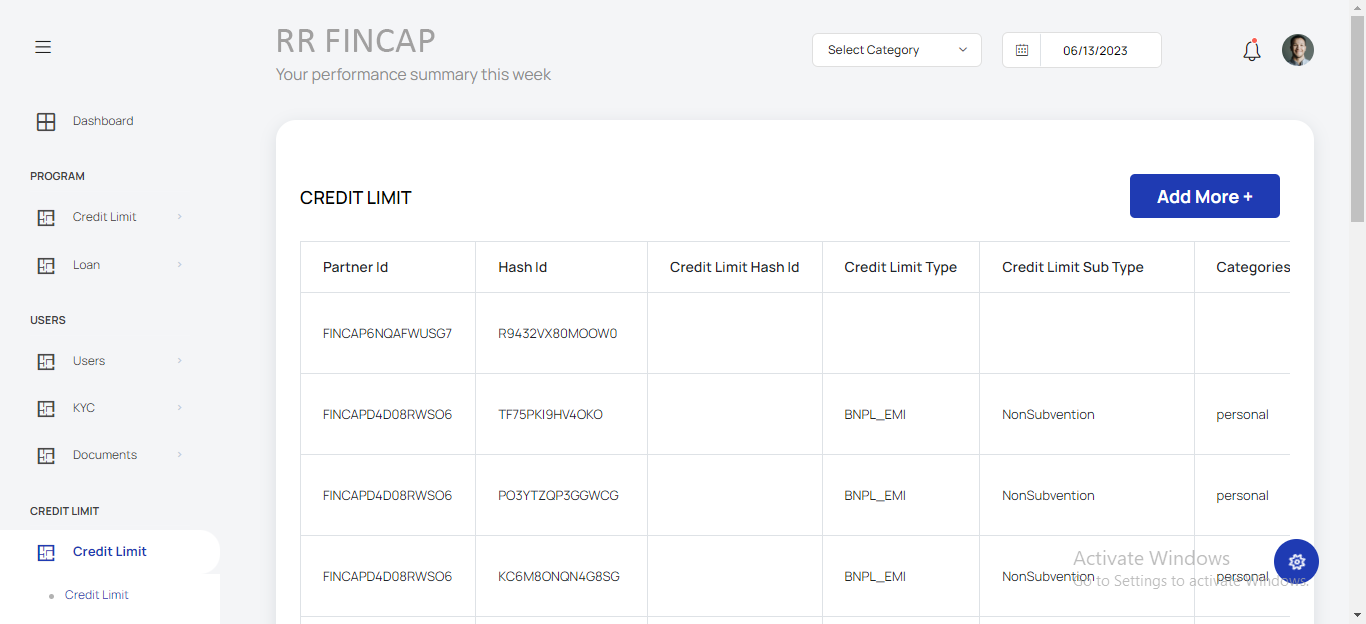
Task: Click the blue settings gear button
Action: point(1296,562)
